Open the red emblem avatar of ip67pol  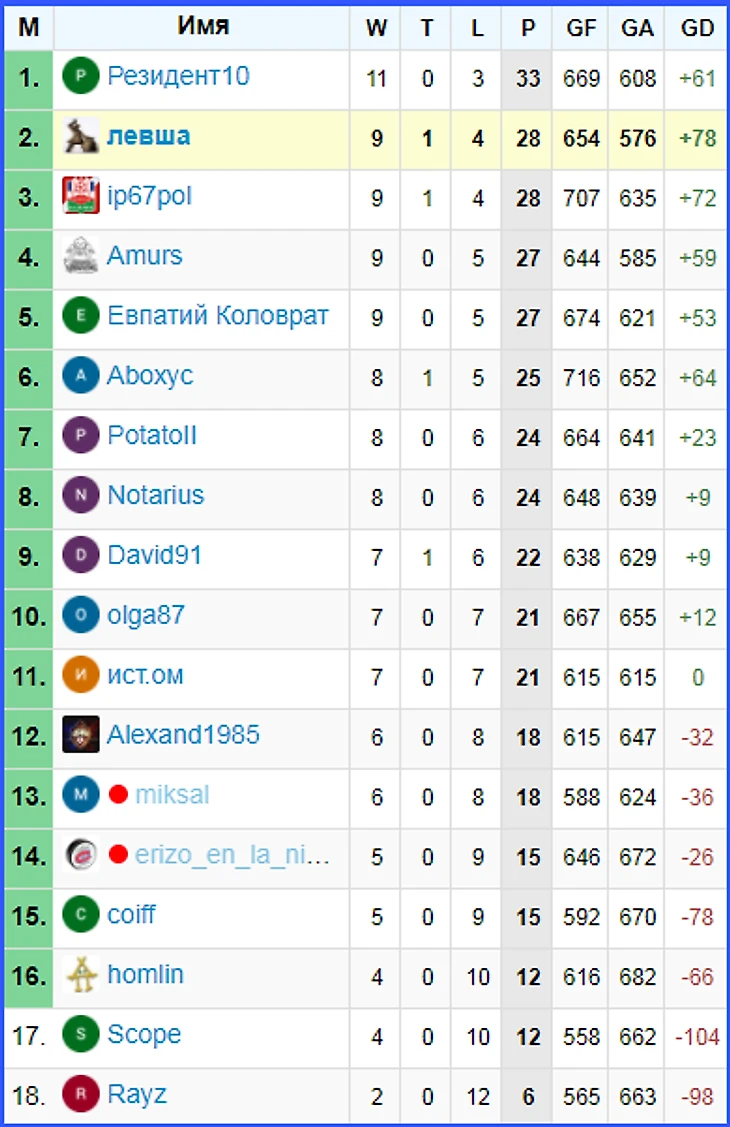pos(80,196)
